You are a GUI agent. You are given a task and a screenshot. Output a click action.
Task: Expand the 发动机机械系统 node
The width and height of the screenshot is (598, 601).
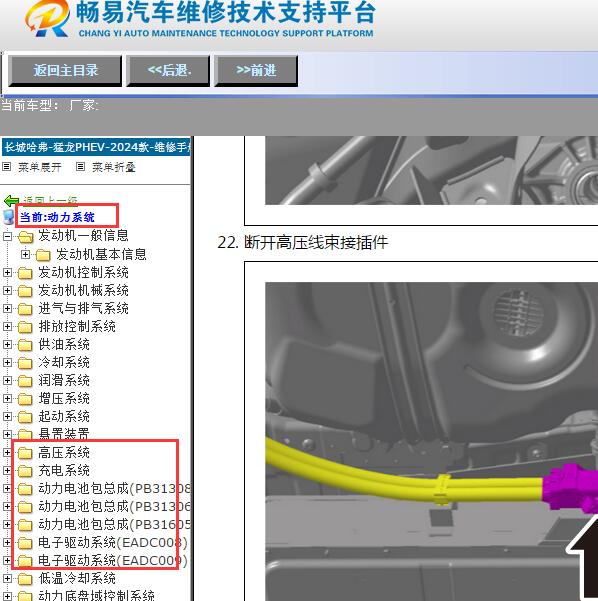pos(7,291)
